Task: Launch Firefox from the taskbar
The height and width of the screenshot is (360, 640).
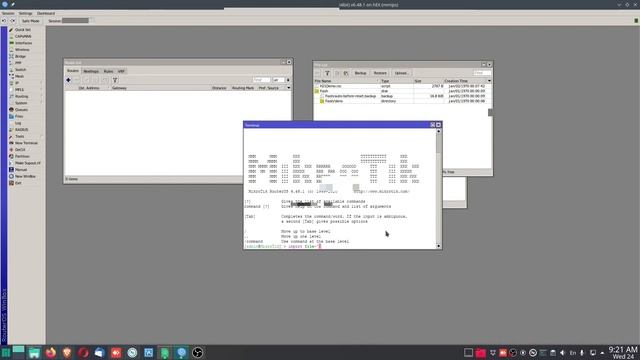Action: tap(51, 352)
